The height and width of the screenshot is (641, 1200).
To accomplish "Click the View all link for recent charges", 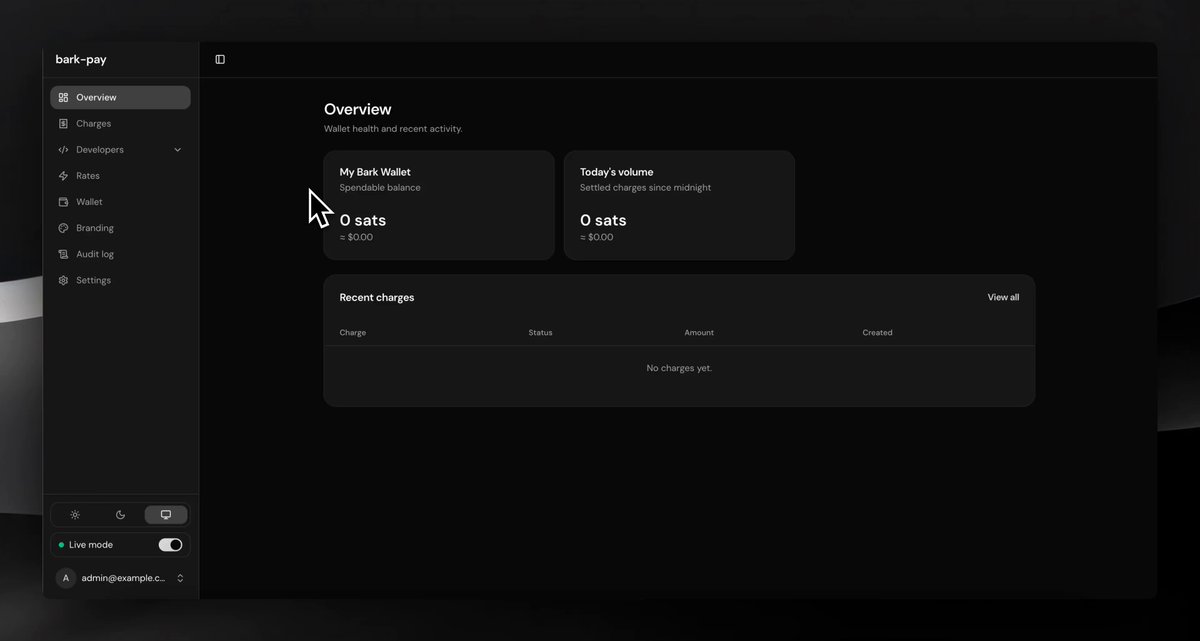I will pos(1003,297).
